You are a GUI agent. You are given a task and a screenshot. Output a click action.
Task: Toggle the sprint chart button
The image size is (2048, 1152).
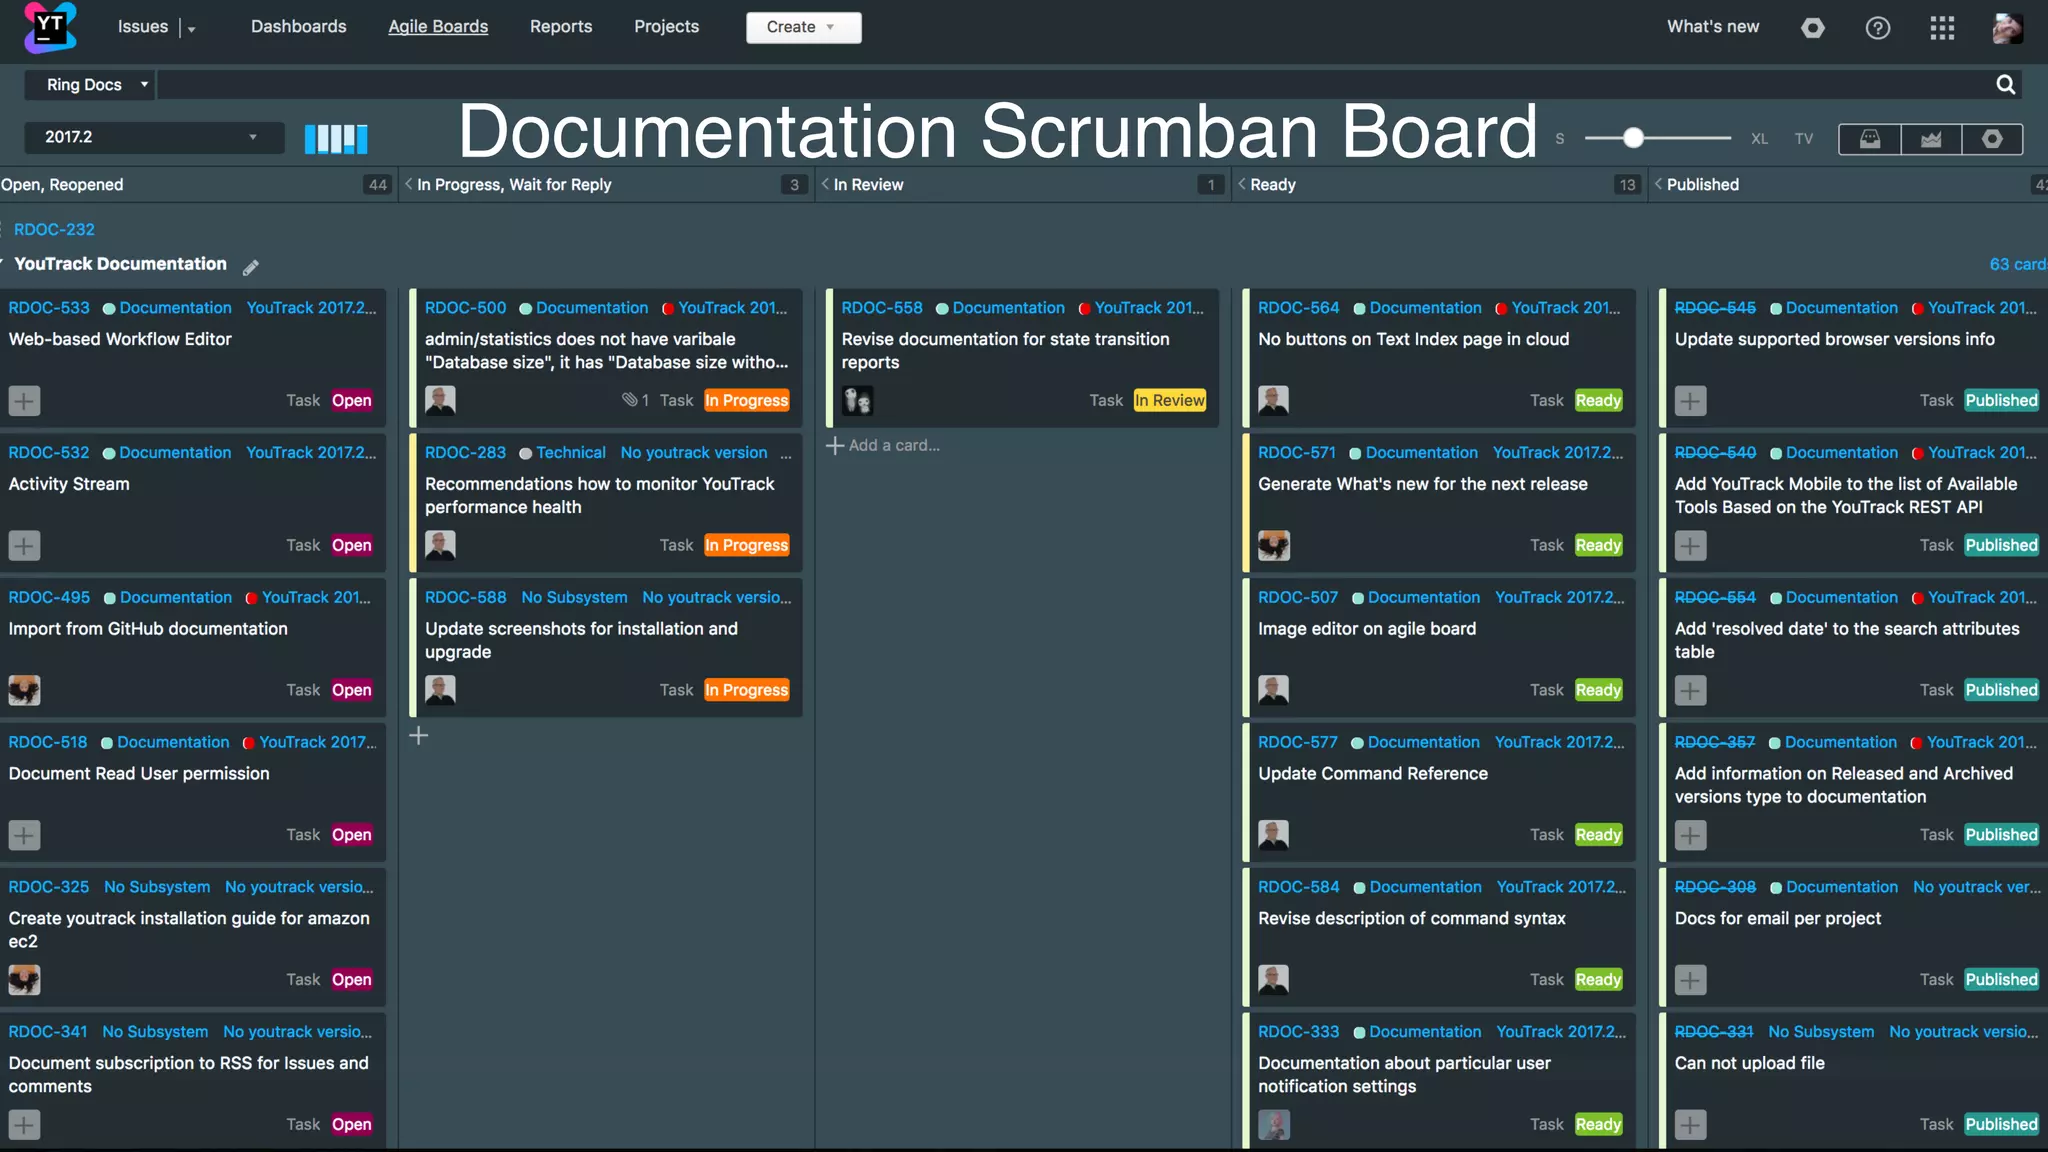click(x=1931, y=139)
